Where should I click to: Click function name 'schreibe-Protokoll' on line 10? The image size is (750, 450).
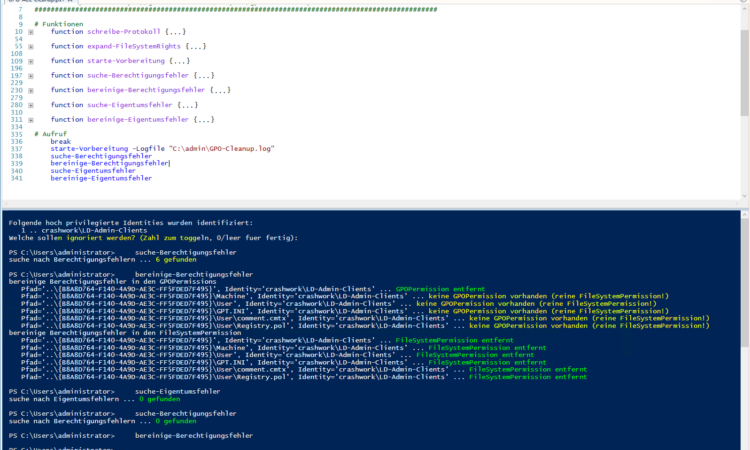123,32
